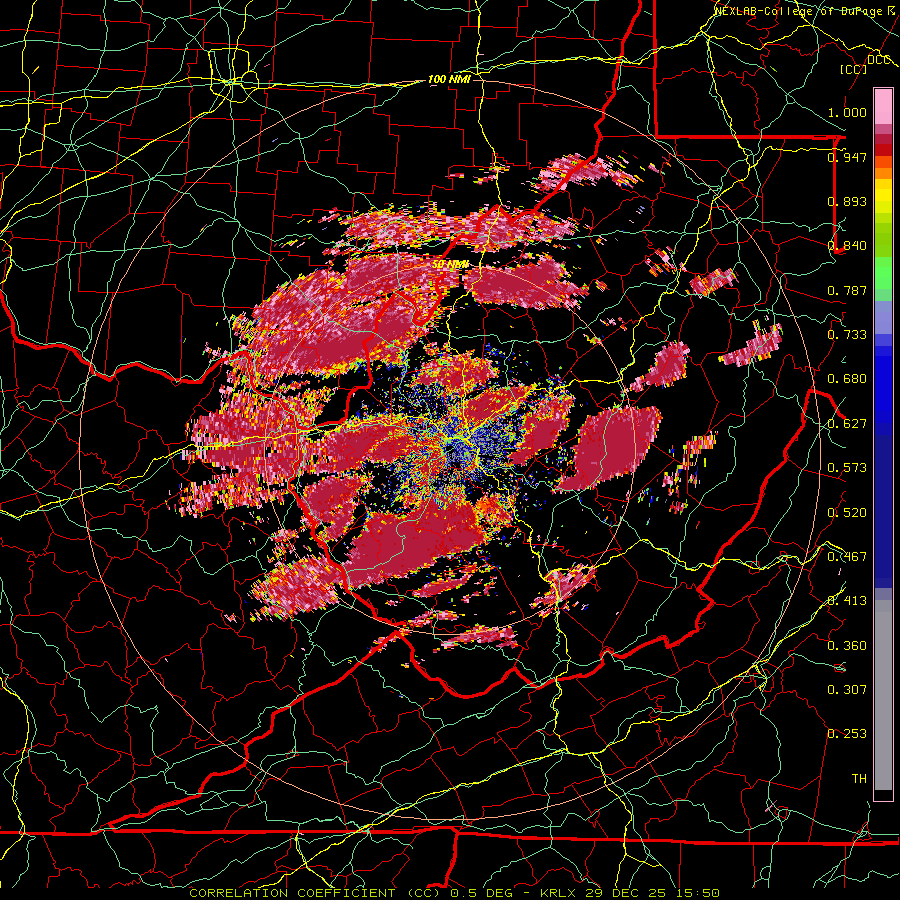Select the 0.733 value on the scale
This screenshot has height=900, width=900.
[847, 334]
